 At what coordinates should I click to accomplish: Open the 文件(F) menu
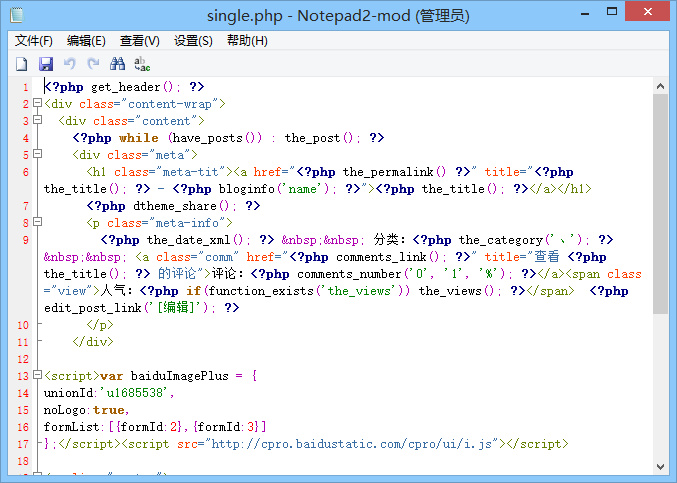[x=34, y=41]
